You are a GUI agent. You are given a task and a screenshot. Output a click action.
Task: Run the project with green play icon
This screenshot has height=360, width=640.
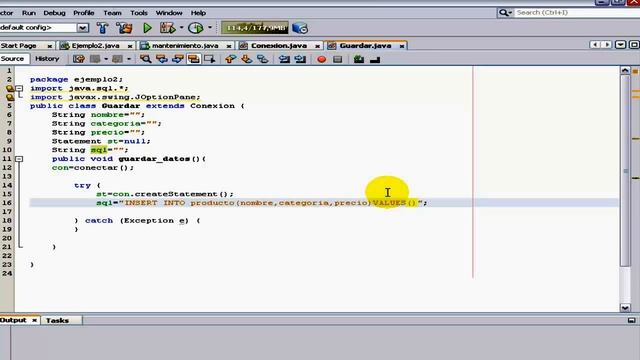click(x=147, y=28)
